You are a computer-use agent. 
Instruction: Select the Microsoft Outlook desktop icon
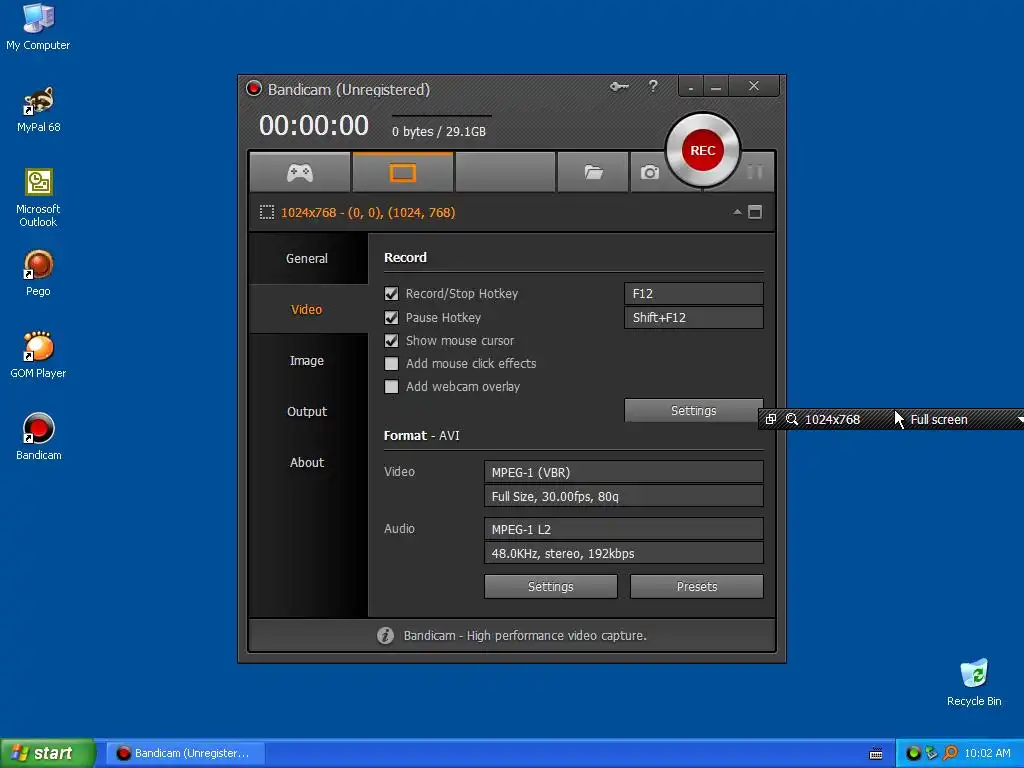[39, 199]
